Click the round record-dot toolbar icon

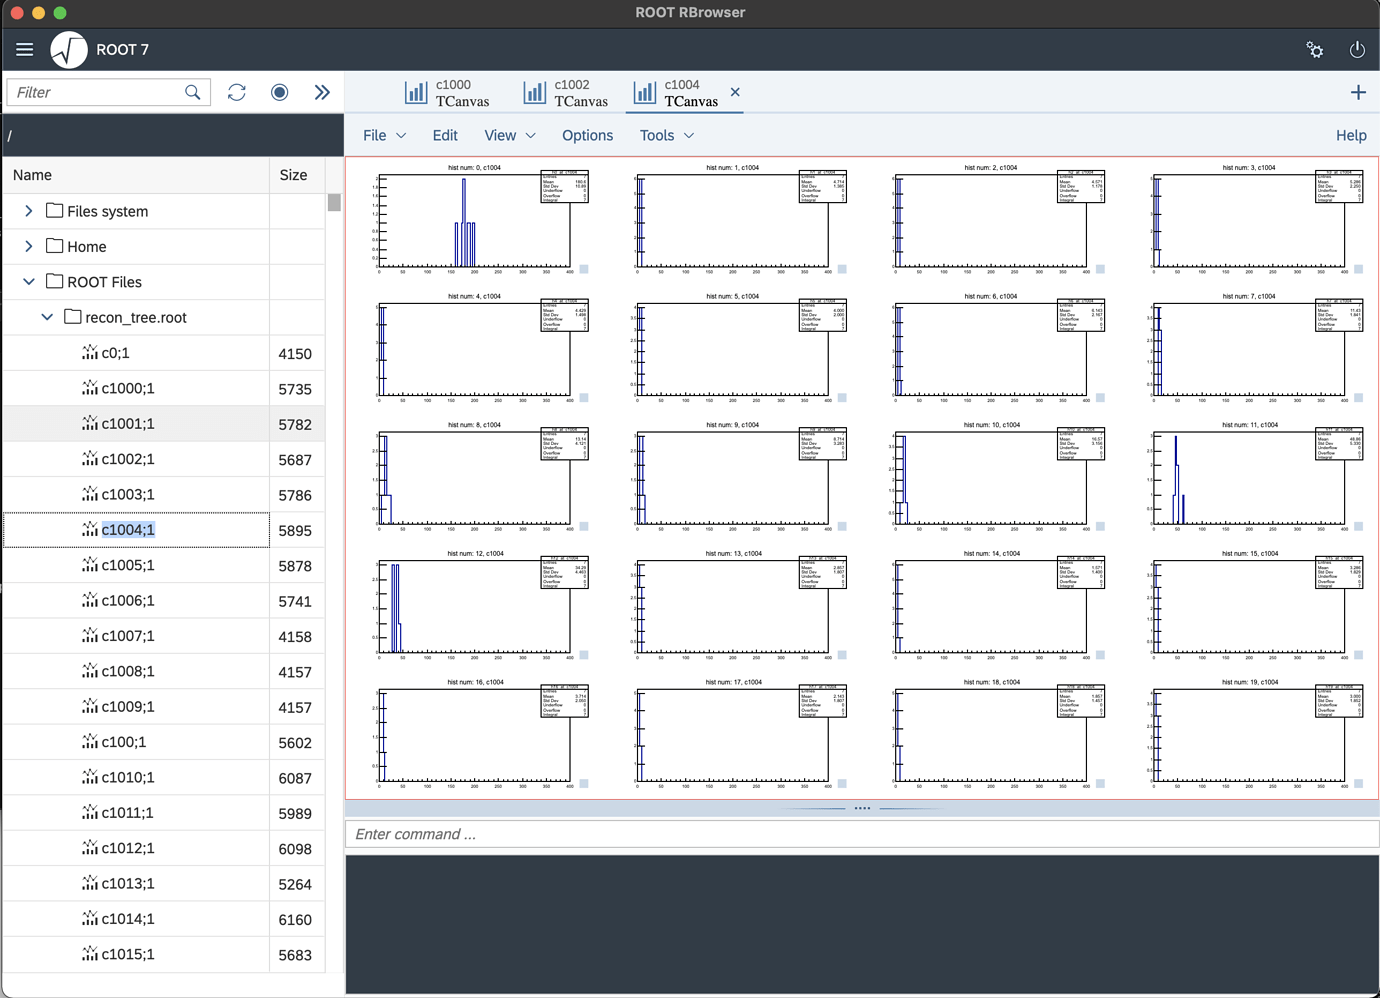coord(280,92)
